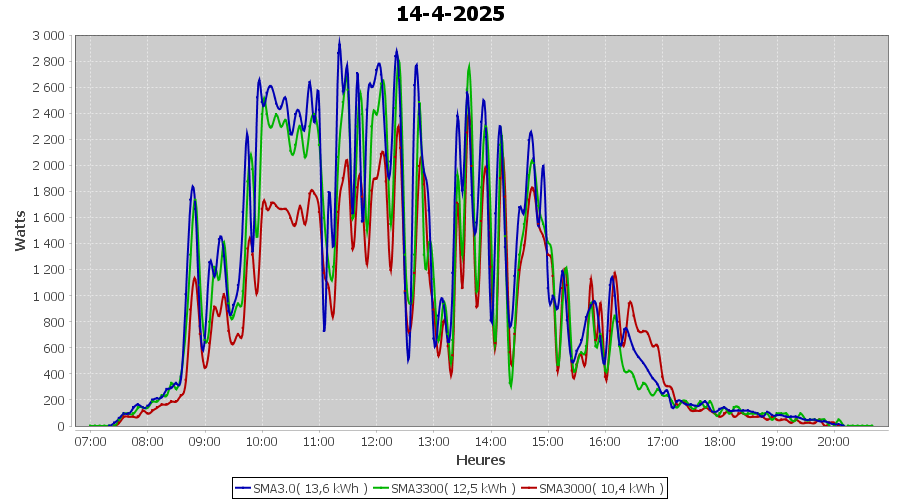This screenshot has width=900, height=500.
Task: Click the 200 watts axis value
Action: tap(55, 400)
